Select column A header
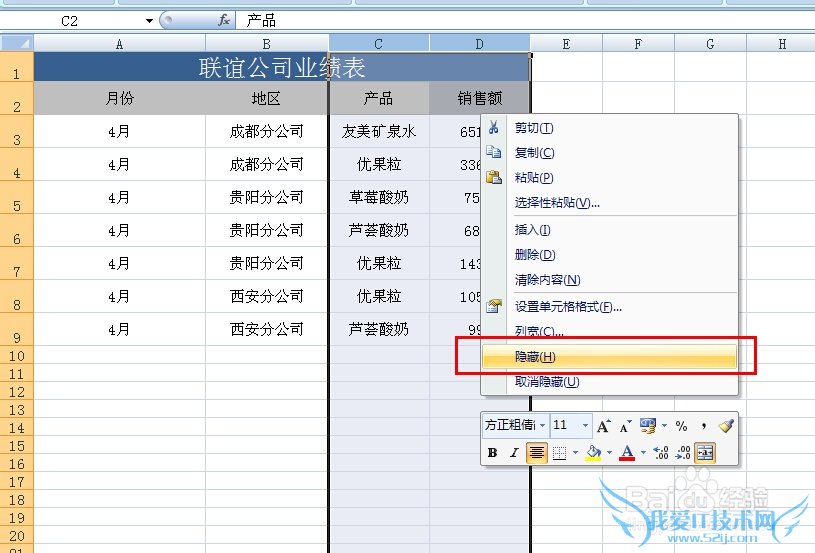Screen dimensions: 815x553 point(120,44)
